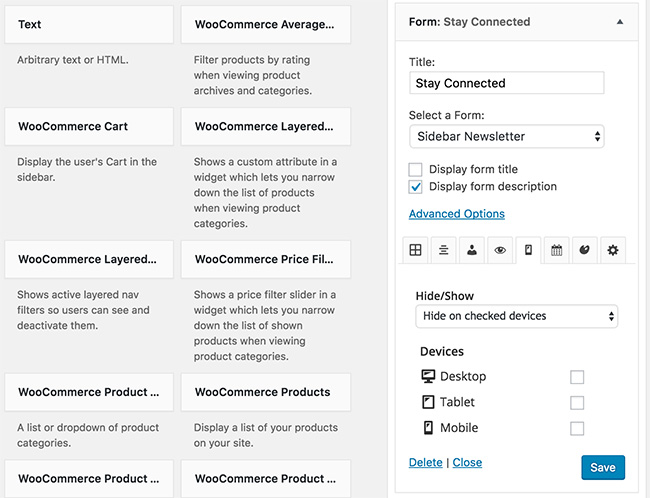This screenshot has height=498, width=650.
Task: Select the WooCommerce Price Filter widget
Action: pos(266,259)
